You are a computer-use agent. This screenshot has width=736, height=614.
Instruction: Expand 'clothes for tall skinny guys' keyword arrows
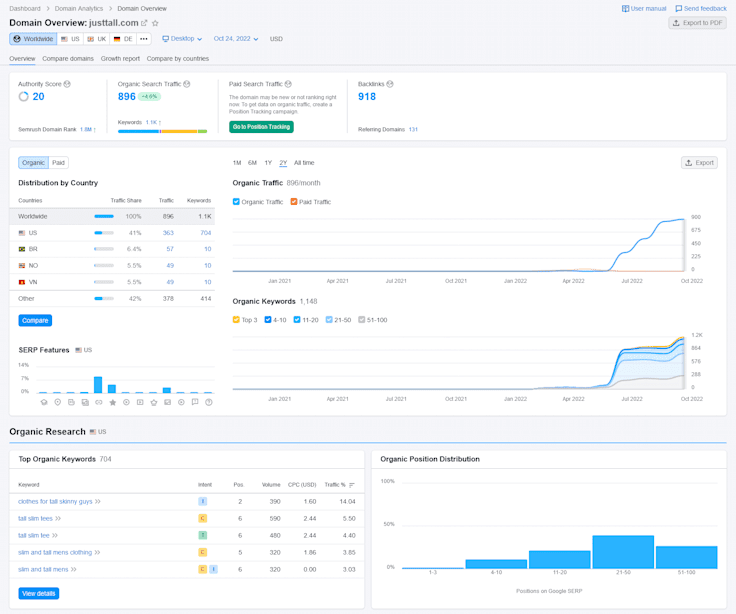pyautogui.click(x=98, y=501)
